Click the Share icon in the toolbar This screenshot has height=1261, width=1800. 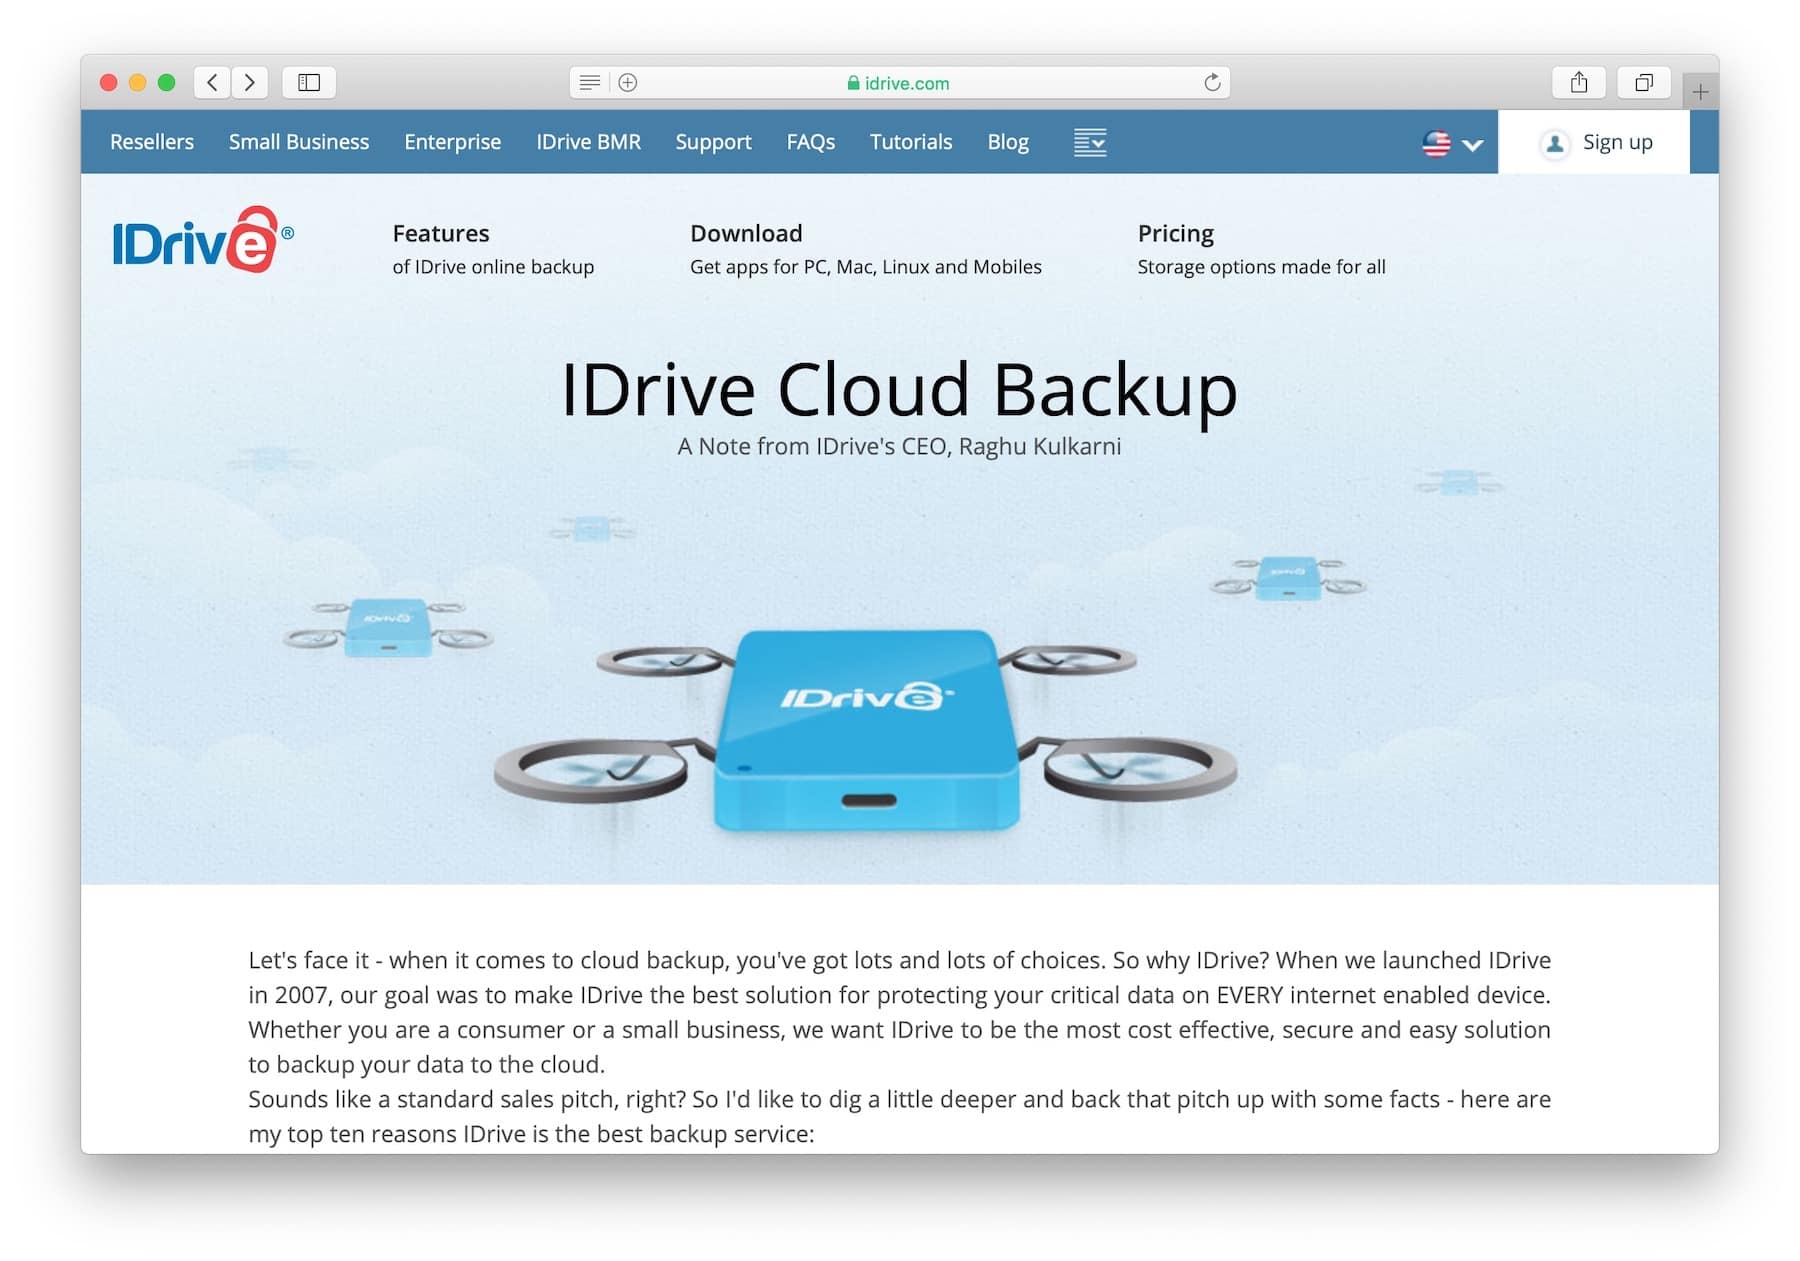(1579, 82)
